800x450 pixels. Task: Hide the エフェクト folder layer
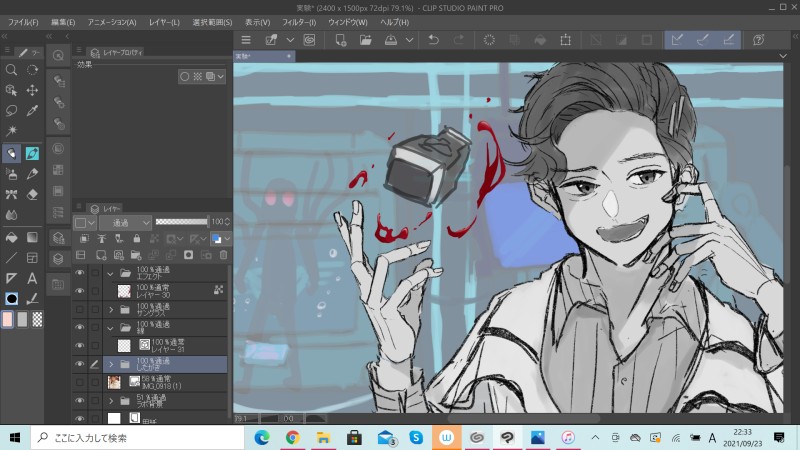pyautogui.click(x=79, y=273)
